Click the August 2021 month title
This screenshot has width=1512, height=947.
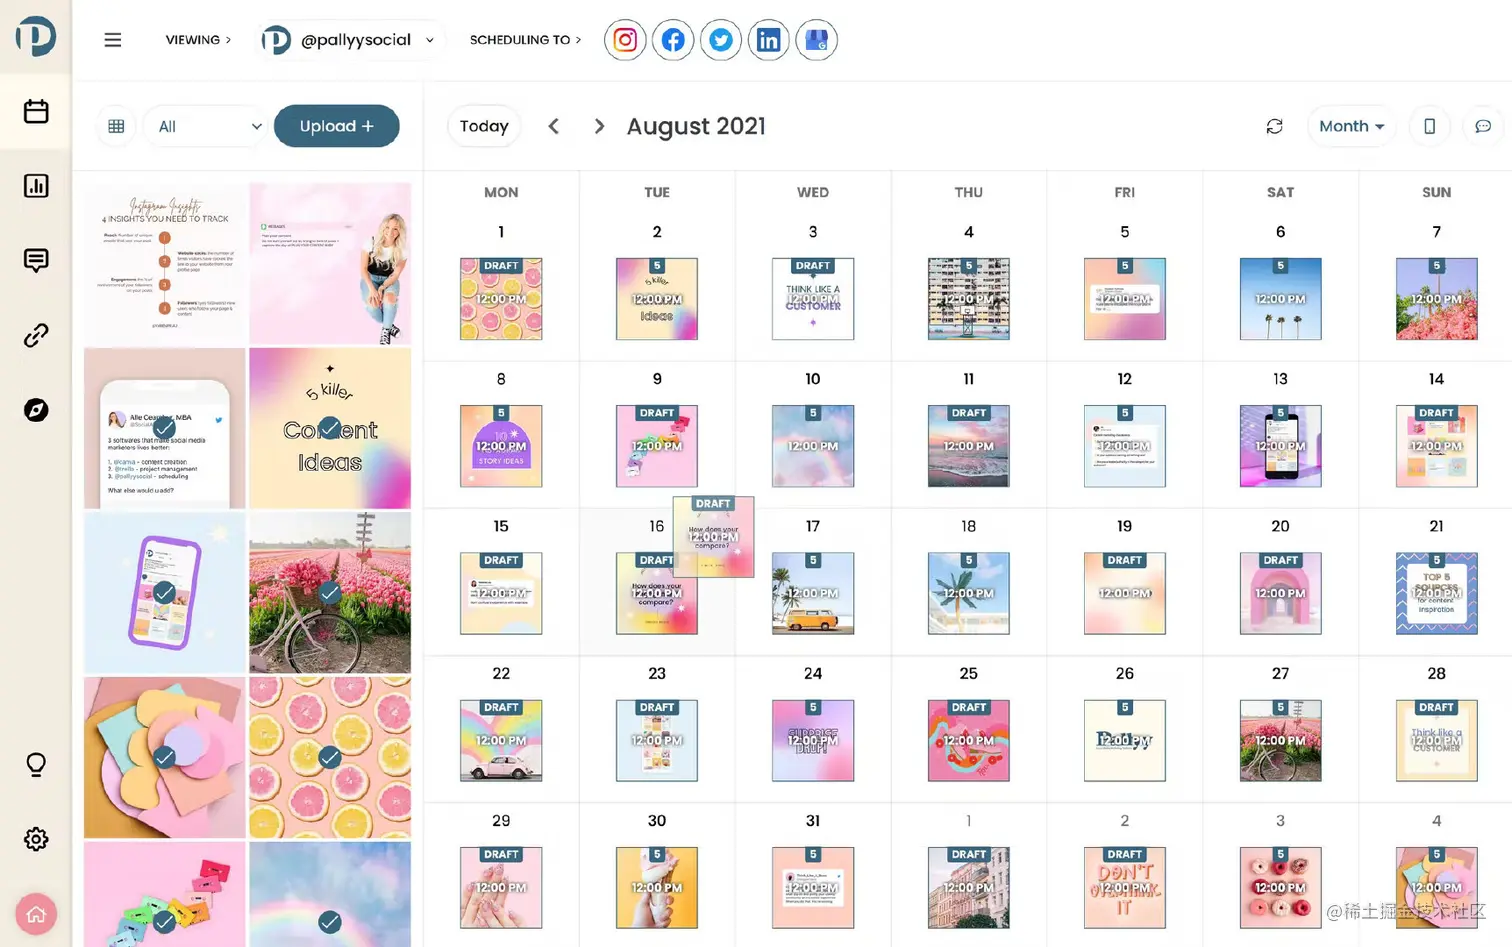click(x=696, y=126)
